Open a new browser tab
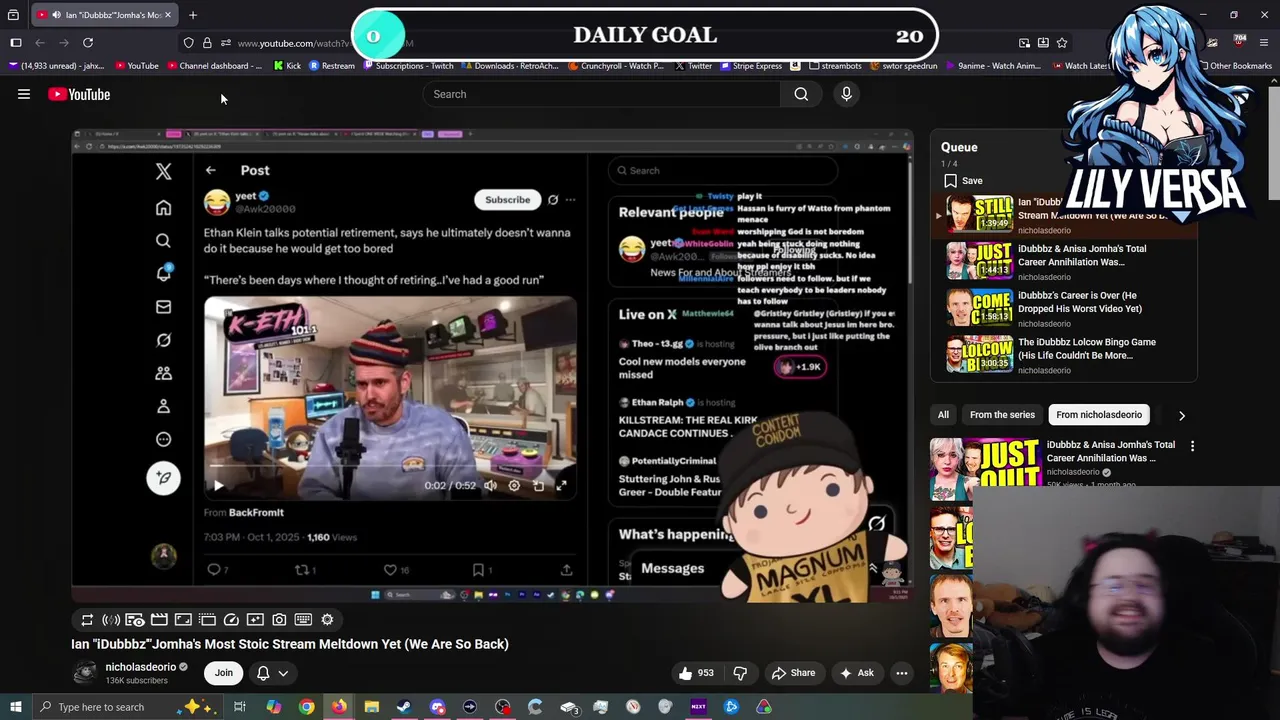1280x720 pixels. coord(193,15)
